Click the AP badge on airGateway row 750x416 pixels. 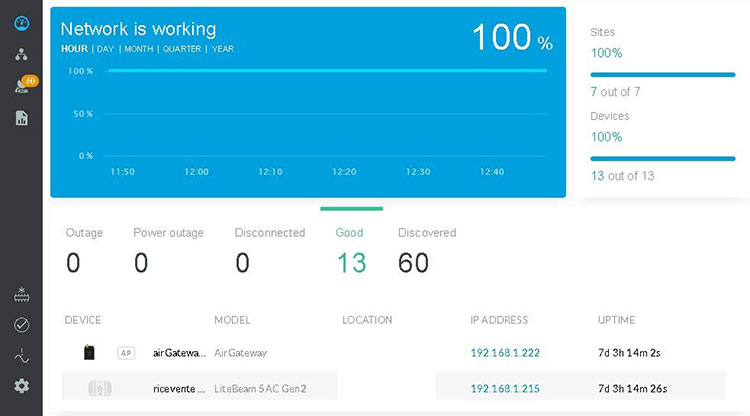point(126,353)
